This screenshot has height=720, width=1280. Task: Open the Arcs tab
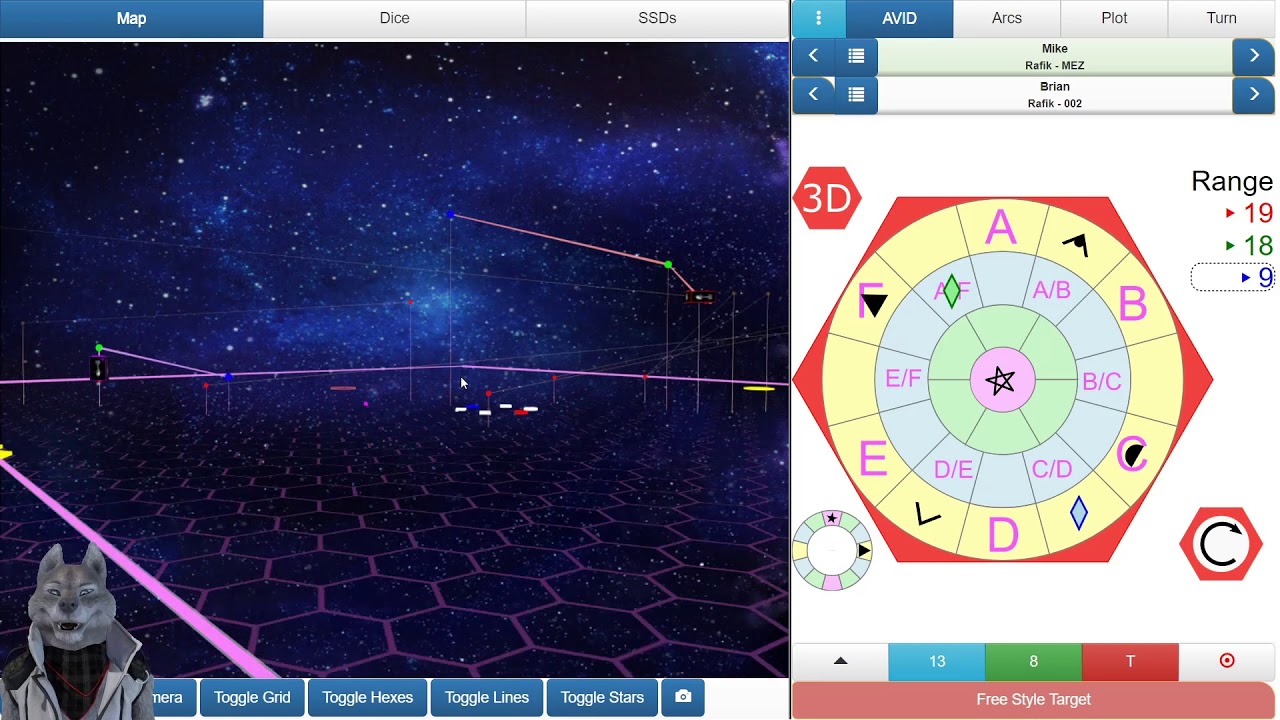(1007, 18)
